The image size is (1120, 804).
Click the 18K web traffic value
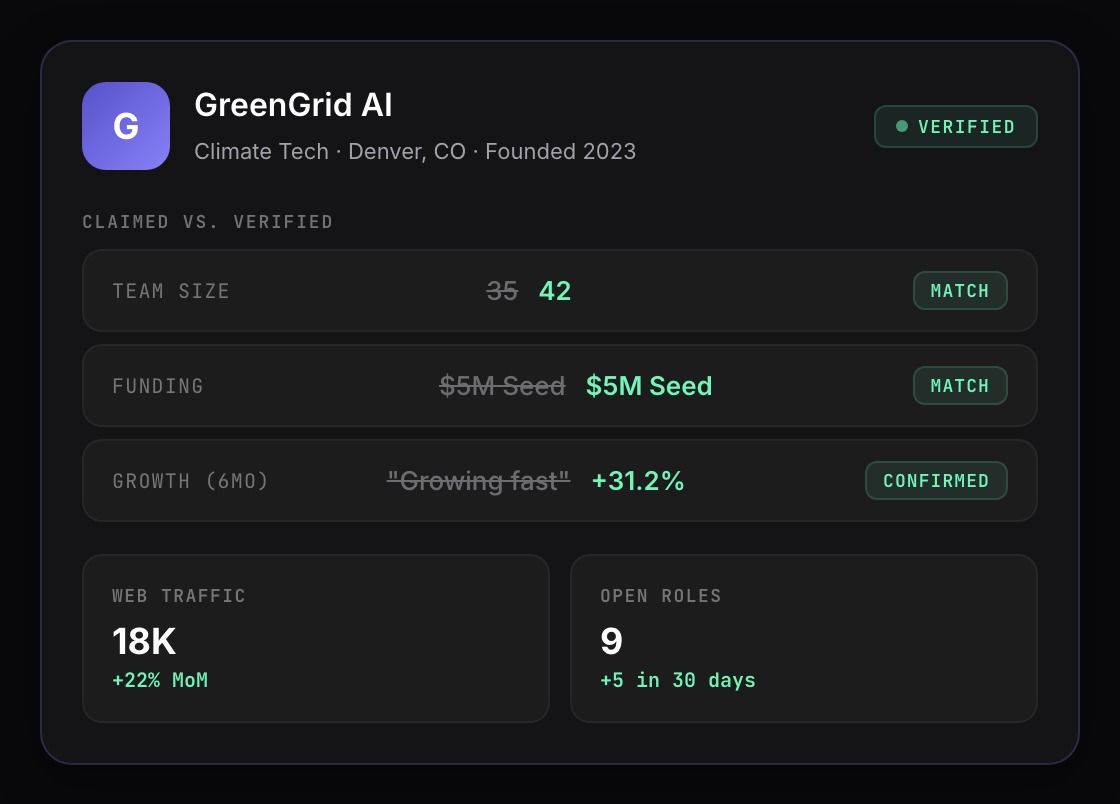(144, 641)
